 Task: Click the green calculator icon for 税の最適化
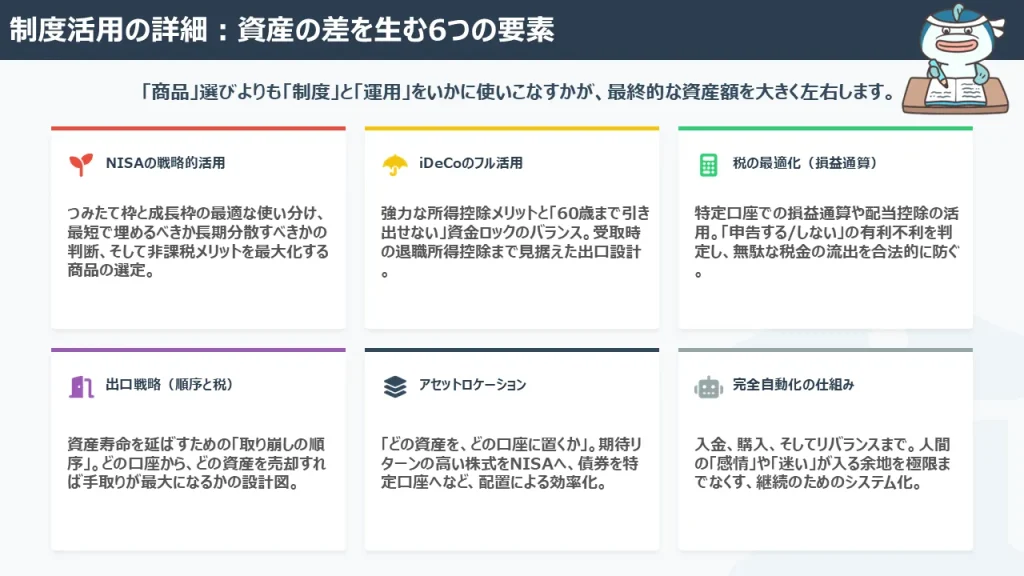click(x=708, y=164)
